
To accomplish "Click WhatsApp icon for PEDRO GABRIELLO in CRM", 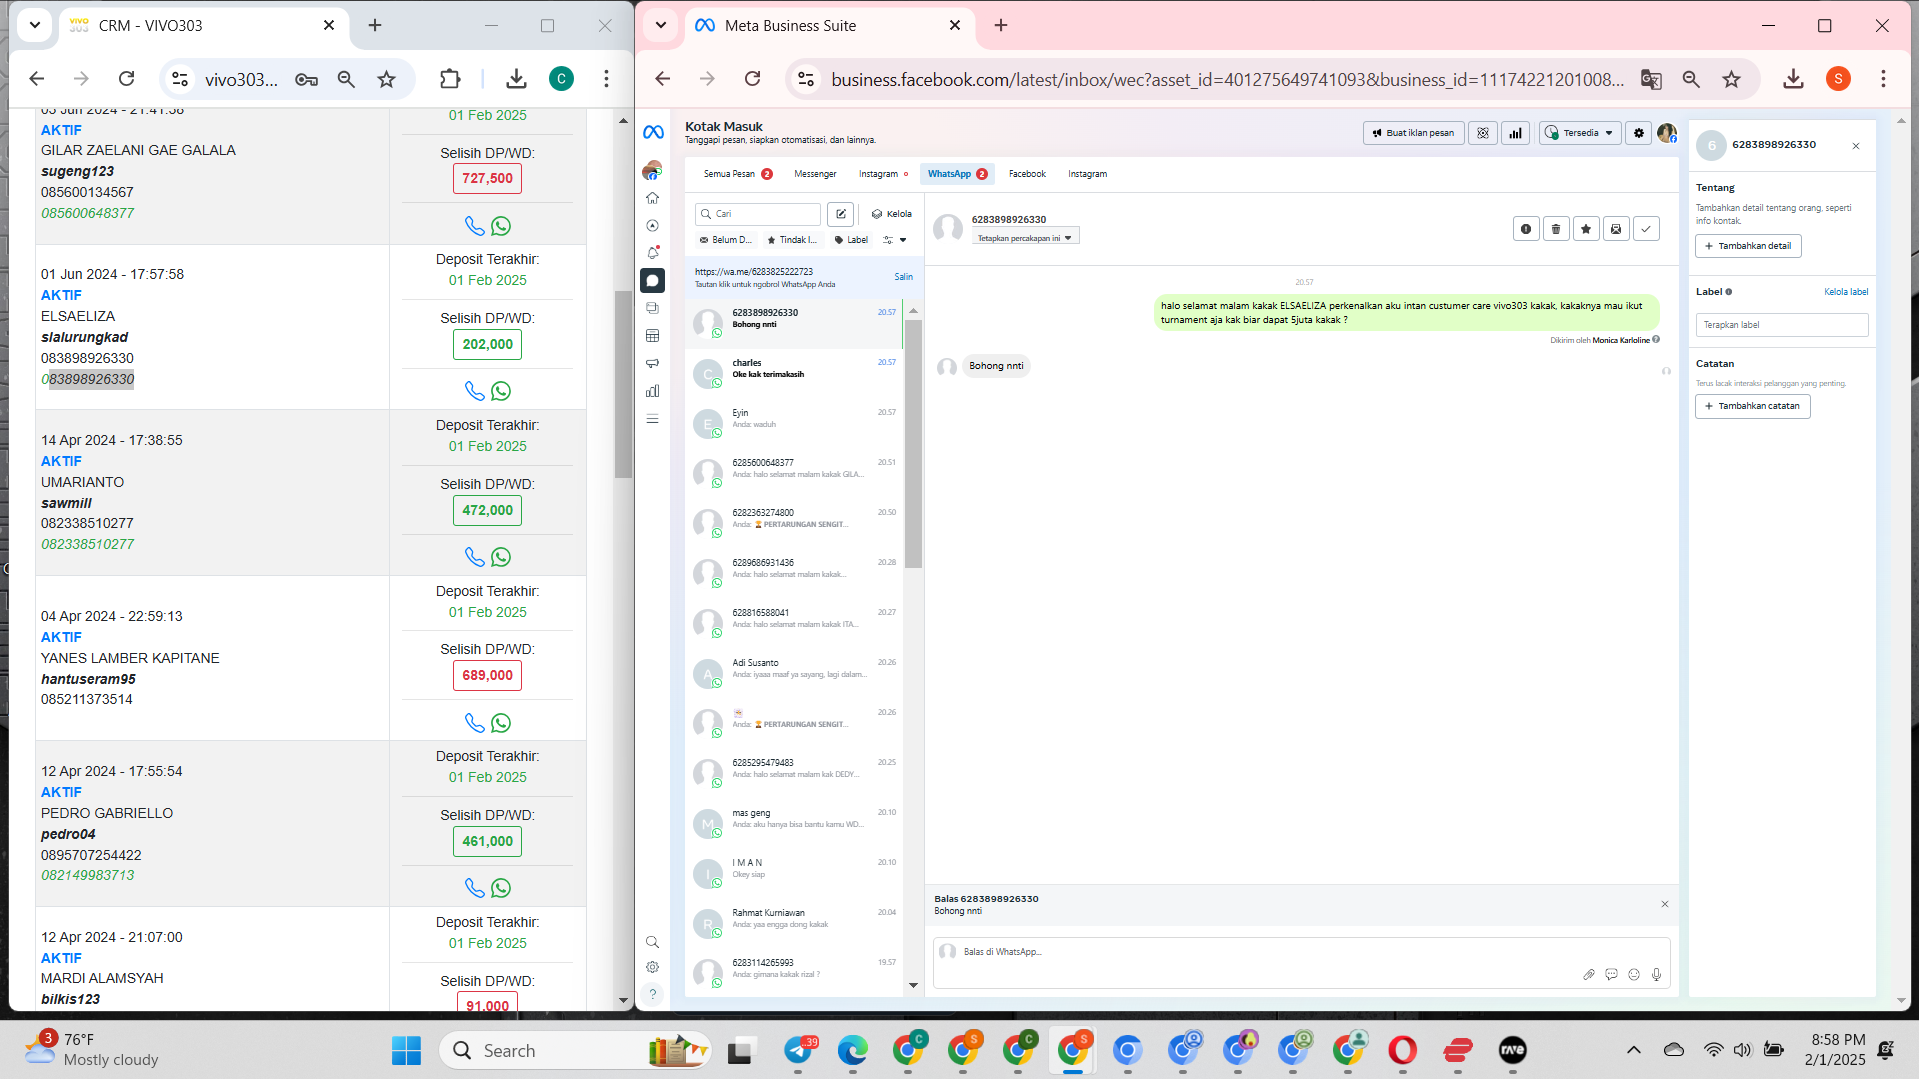I will tap(501, 888).
